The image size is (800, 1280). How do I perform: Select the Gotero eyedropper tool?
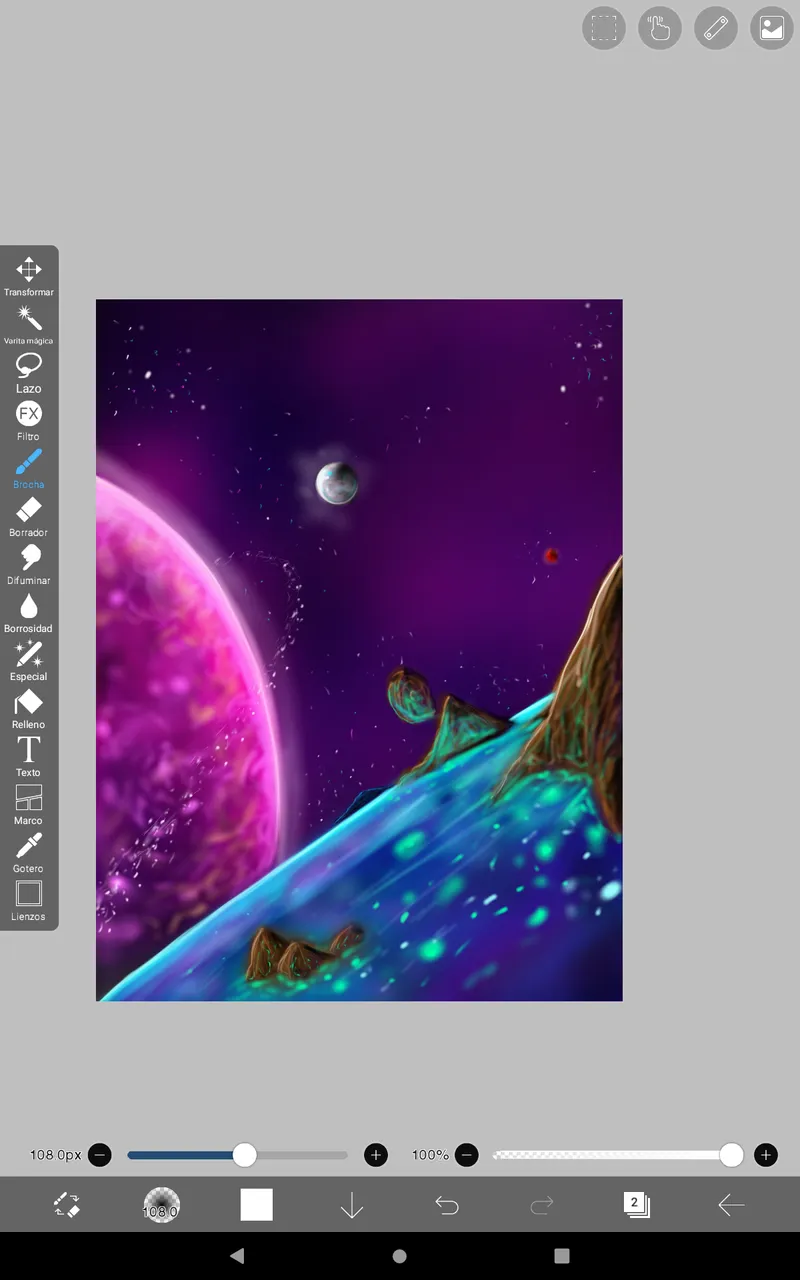29,853
